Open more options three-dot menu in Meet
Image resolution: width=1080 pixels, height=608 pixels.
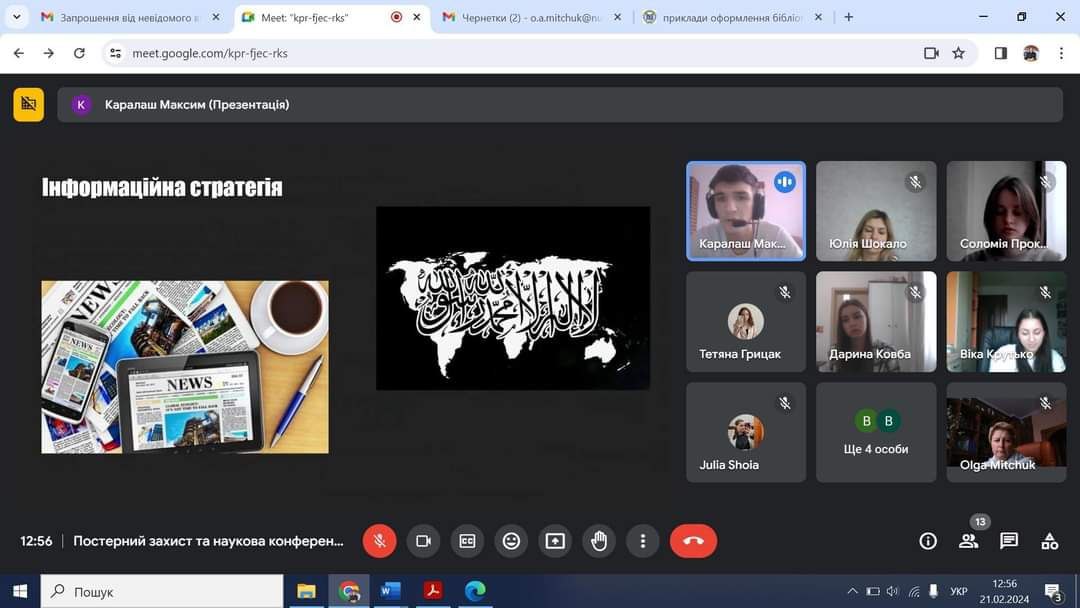coord(643,541)
